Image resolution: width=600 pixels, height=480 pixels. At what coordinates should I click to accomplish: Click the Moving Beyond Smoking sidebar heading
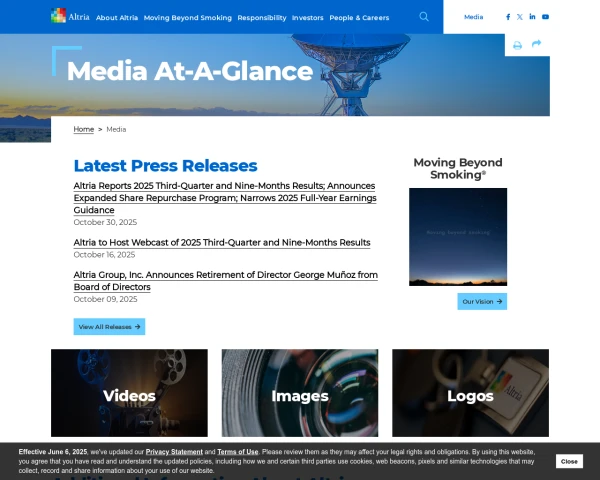click(458, 168)
